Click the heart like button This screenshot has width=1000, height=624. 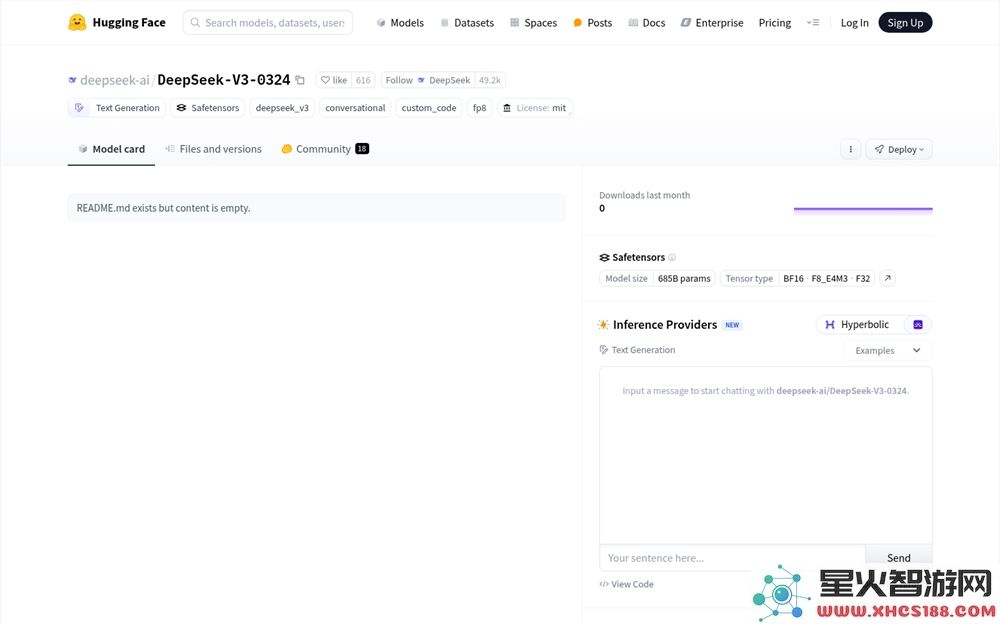[334, 80]
